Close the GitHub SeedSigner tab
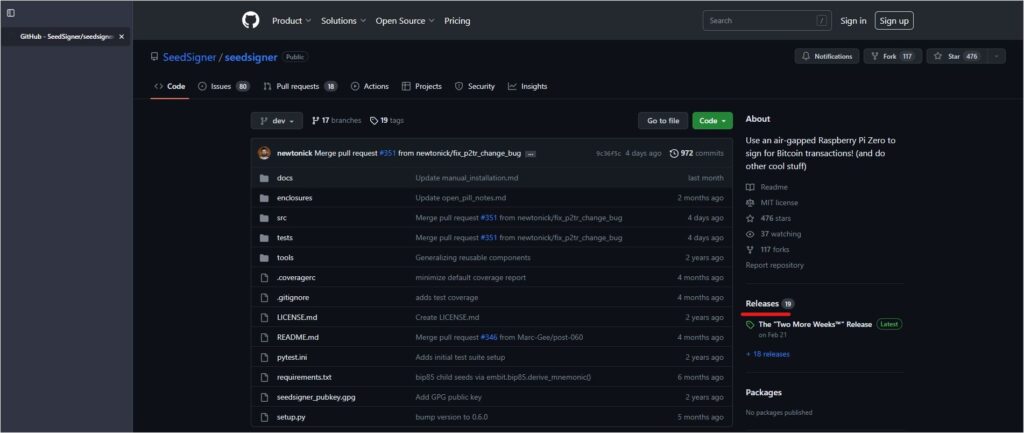 pyautogui.click(x=121, y=37)
